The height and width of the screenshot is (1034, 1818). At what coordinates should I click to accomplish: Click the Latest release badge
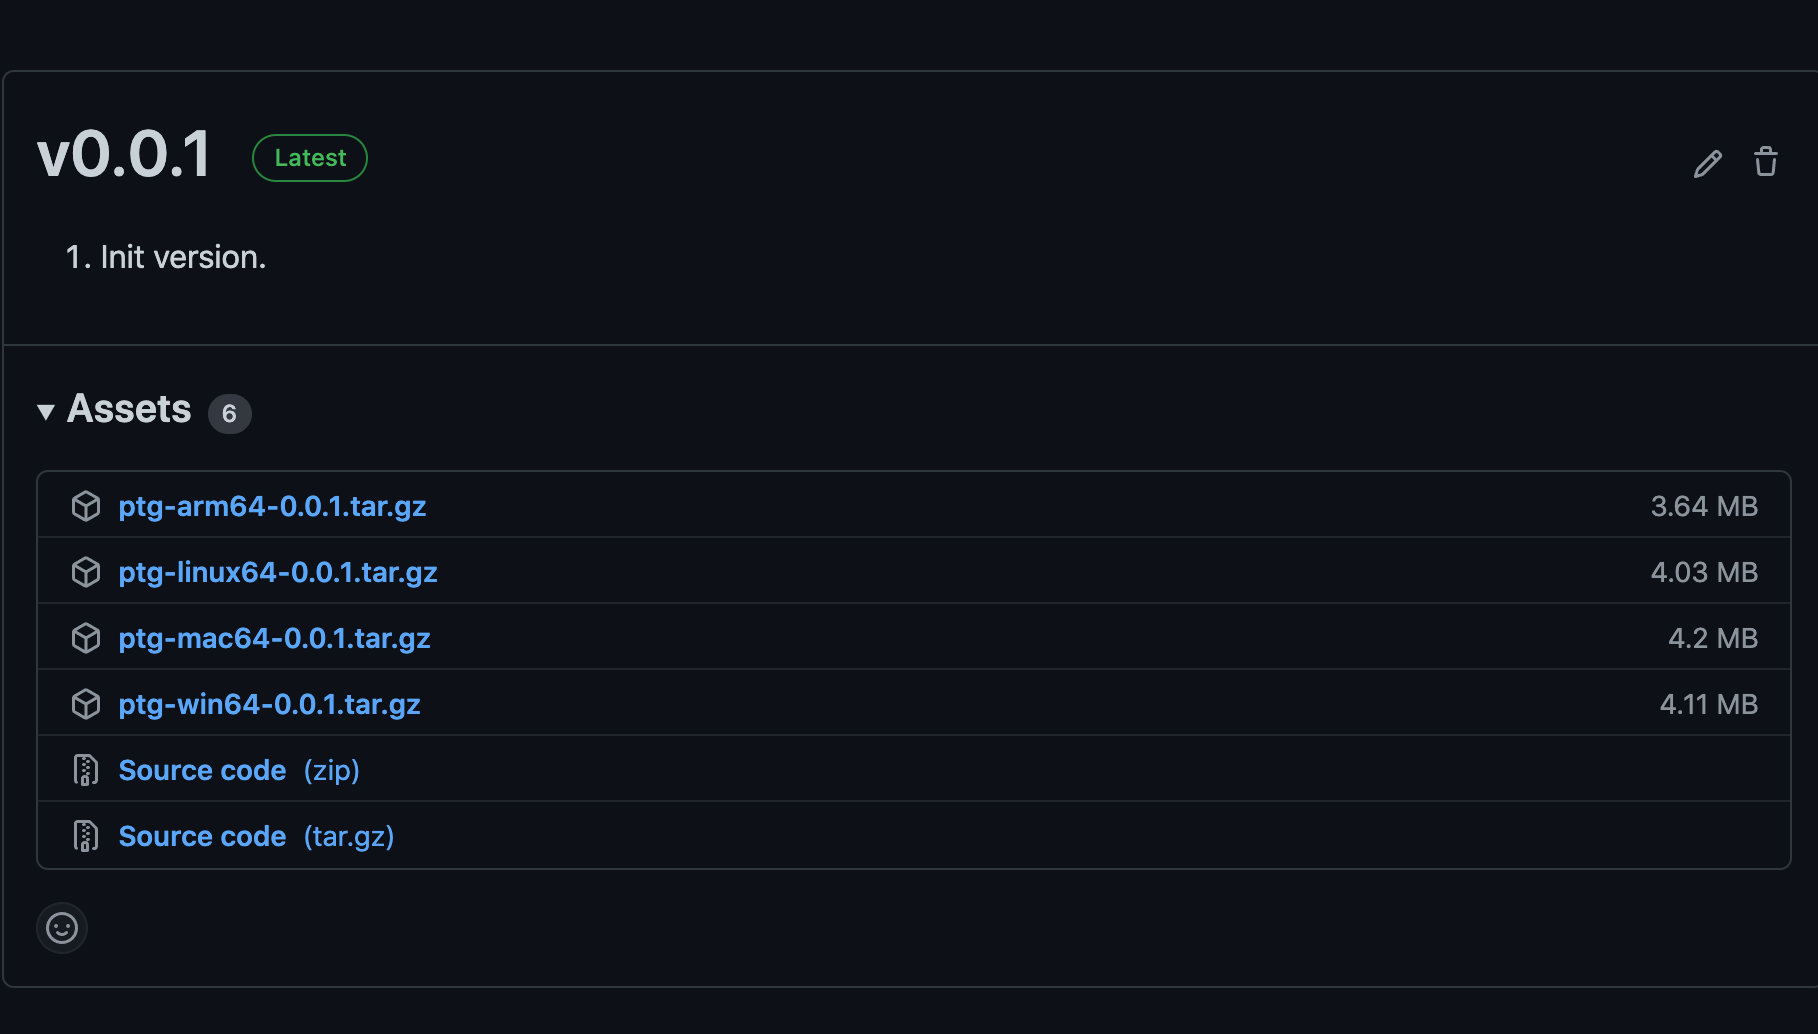(310, 158)
